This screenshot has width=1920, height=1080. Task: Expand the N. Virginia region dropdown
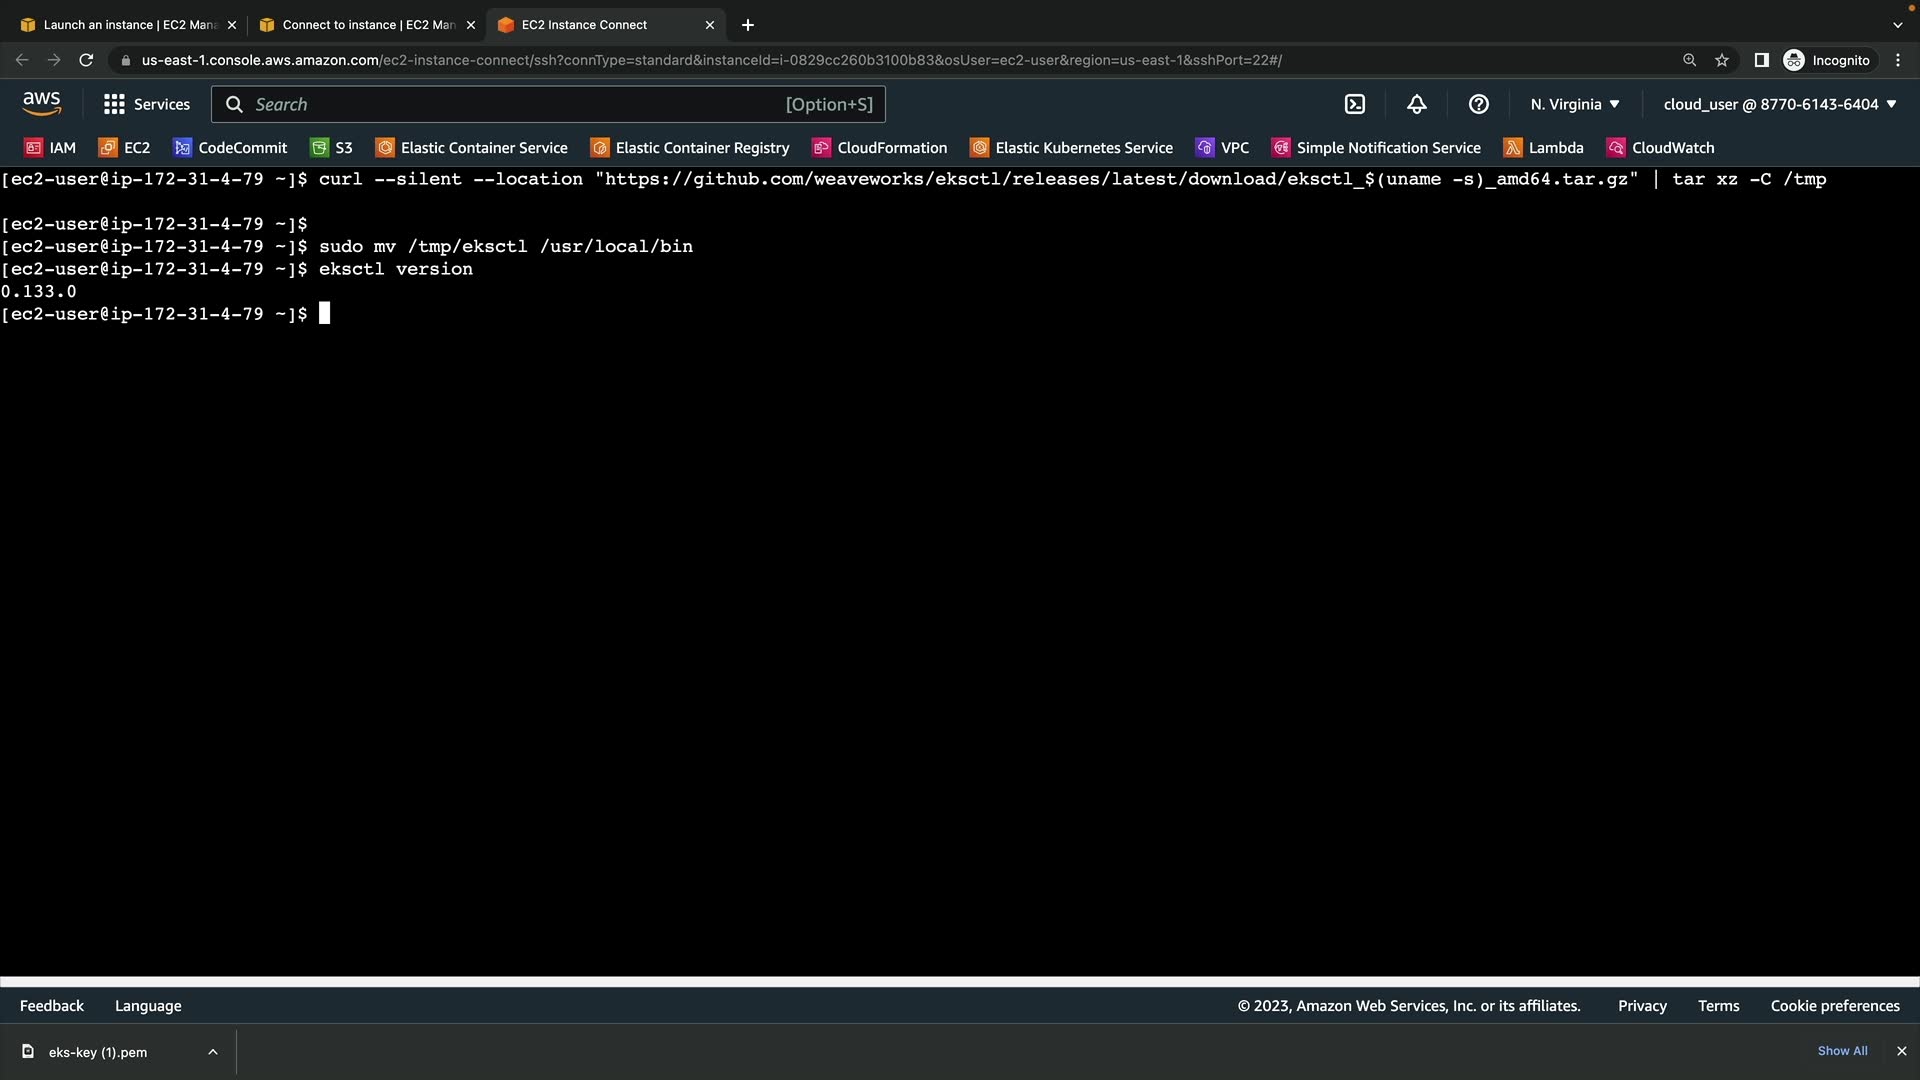[x=1574, y=104]
